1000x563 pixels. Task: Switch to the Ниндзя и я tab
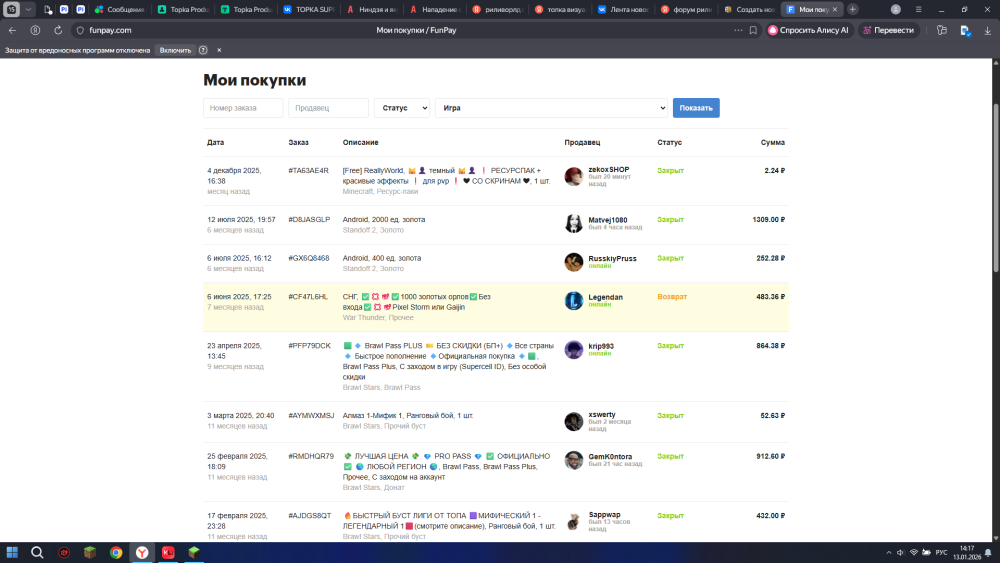pyautogui.click(x=374, y=10)
